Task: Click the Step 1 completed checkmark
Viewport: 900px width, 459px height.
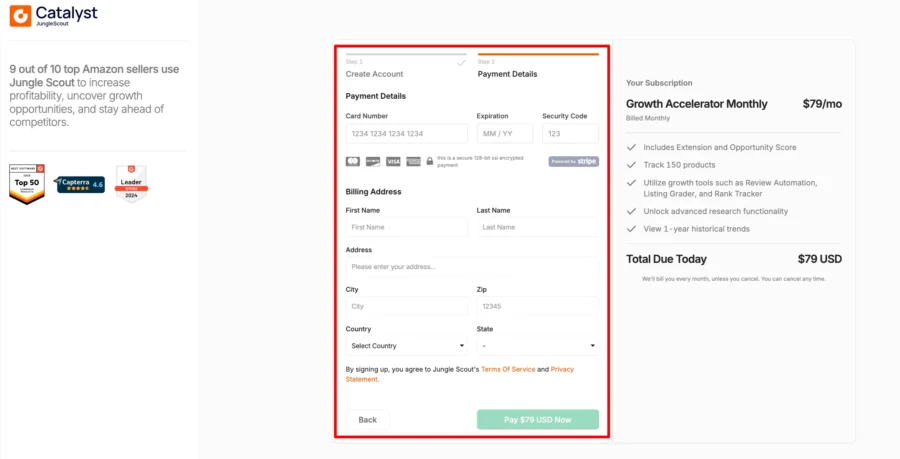Action: 461,63
